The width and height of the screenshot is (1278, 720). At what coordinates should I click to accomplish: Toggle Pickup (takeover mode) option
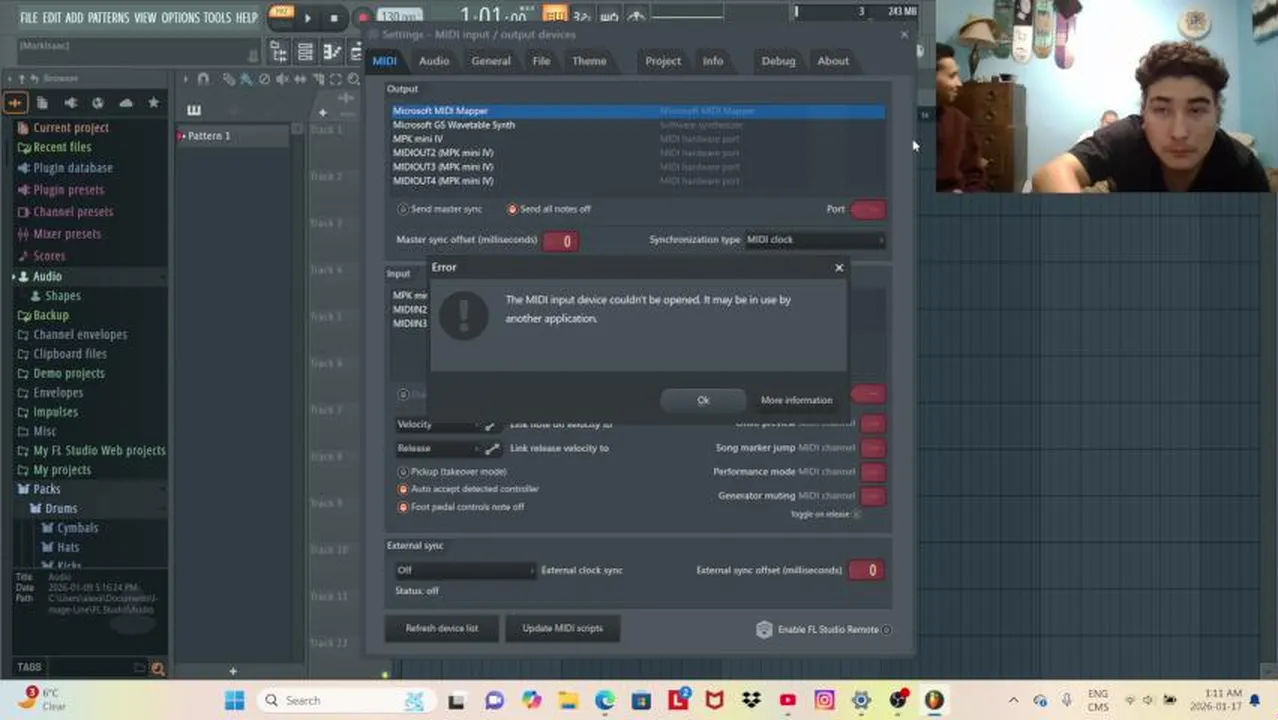coord(403,472)
